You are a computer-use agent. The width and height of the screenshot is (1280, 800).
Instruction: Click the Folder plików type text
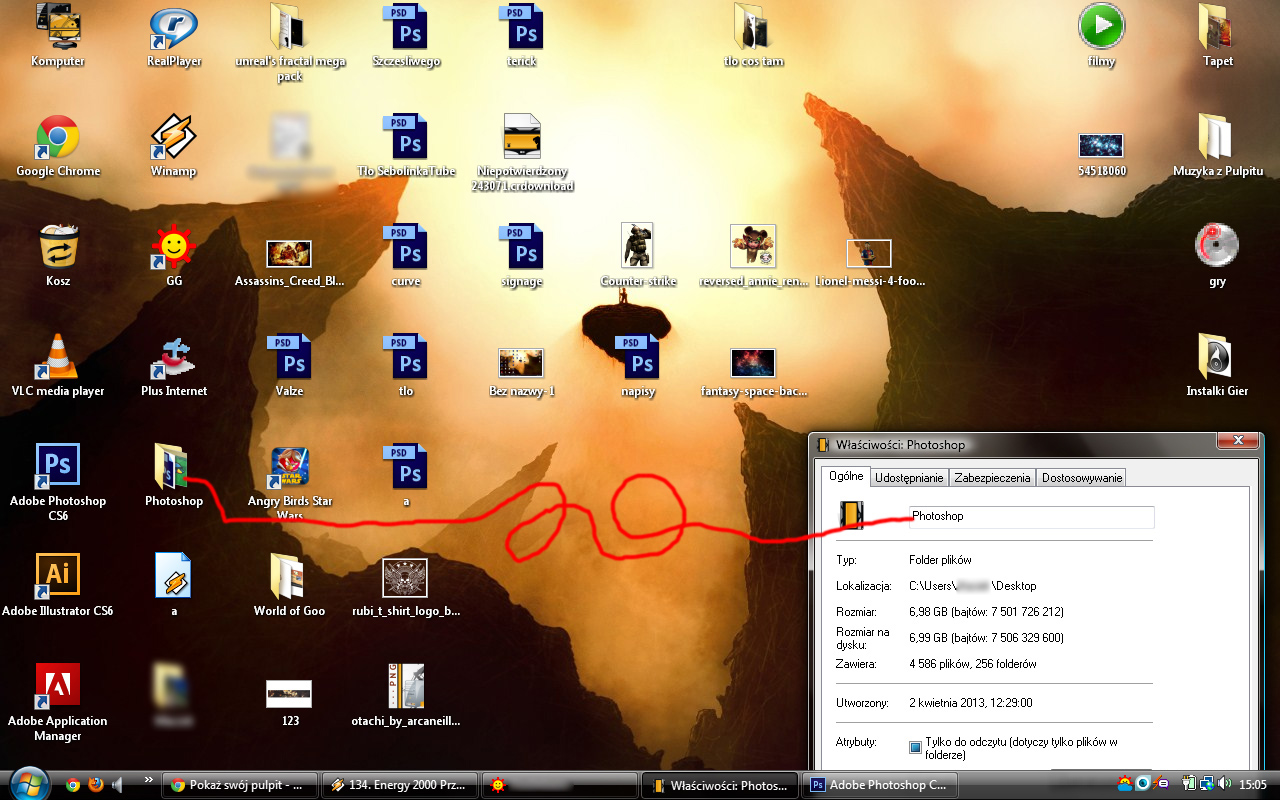click(940, 560)
